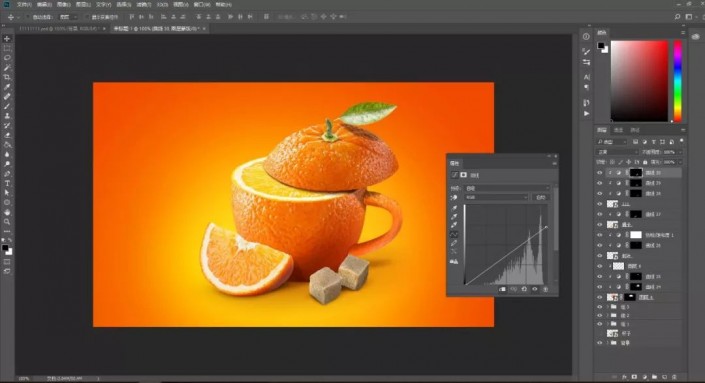Delete the selected layer using the trash icon
This screenshot has height=383, width=705.
(674, 377)
